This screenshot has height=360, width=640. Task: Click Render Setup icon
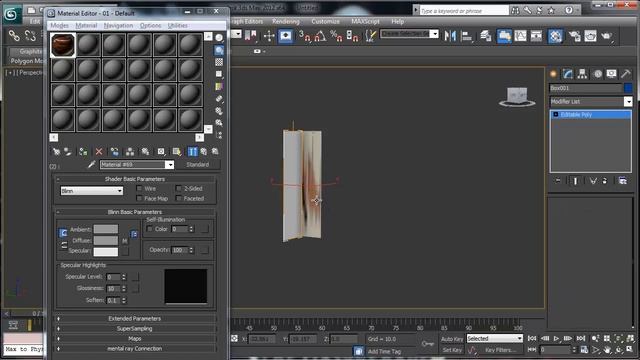point(575,36)
